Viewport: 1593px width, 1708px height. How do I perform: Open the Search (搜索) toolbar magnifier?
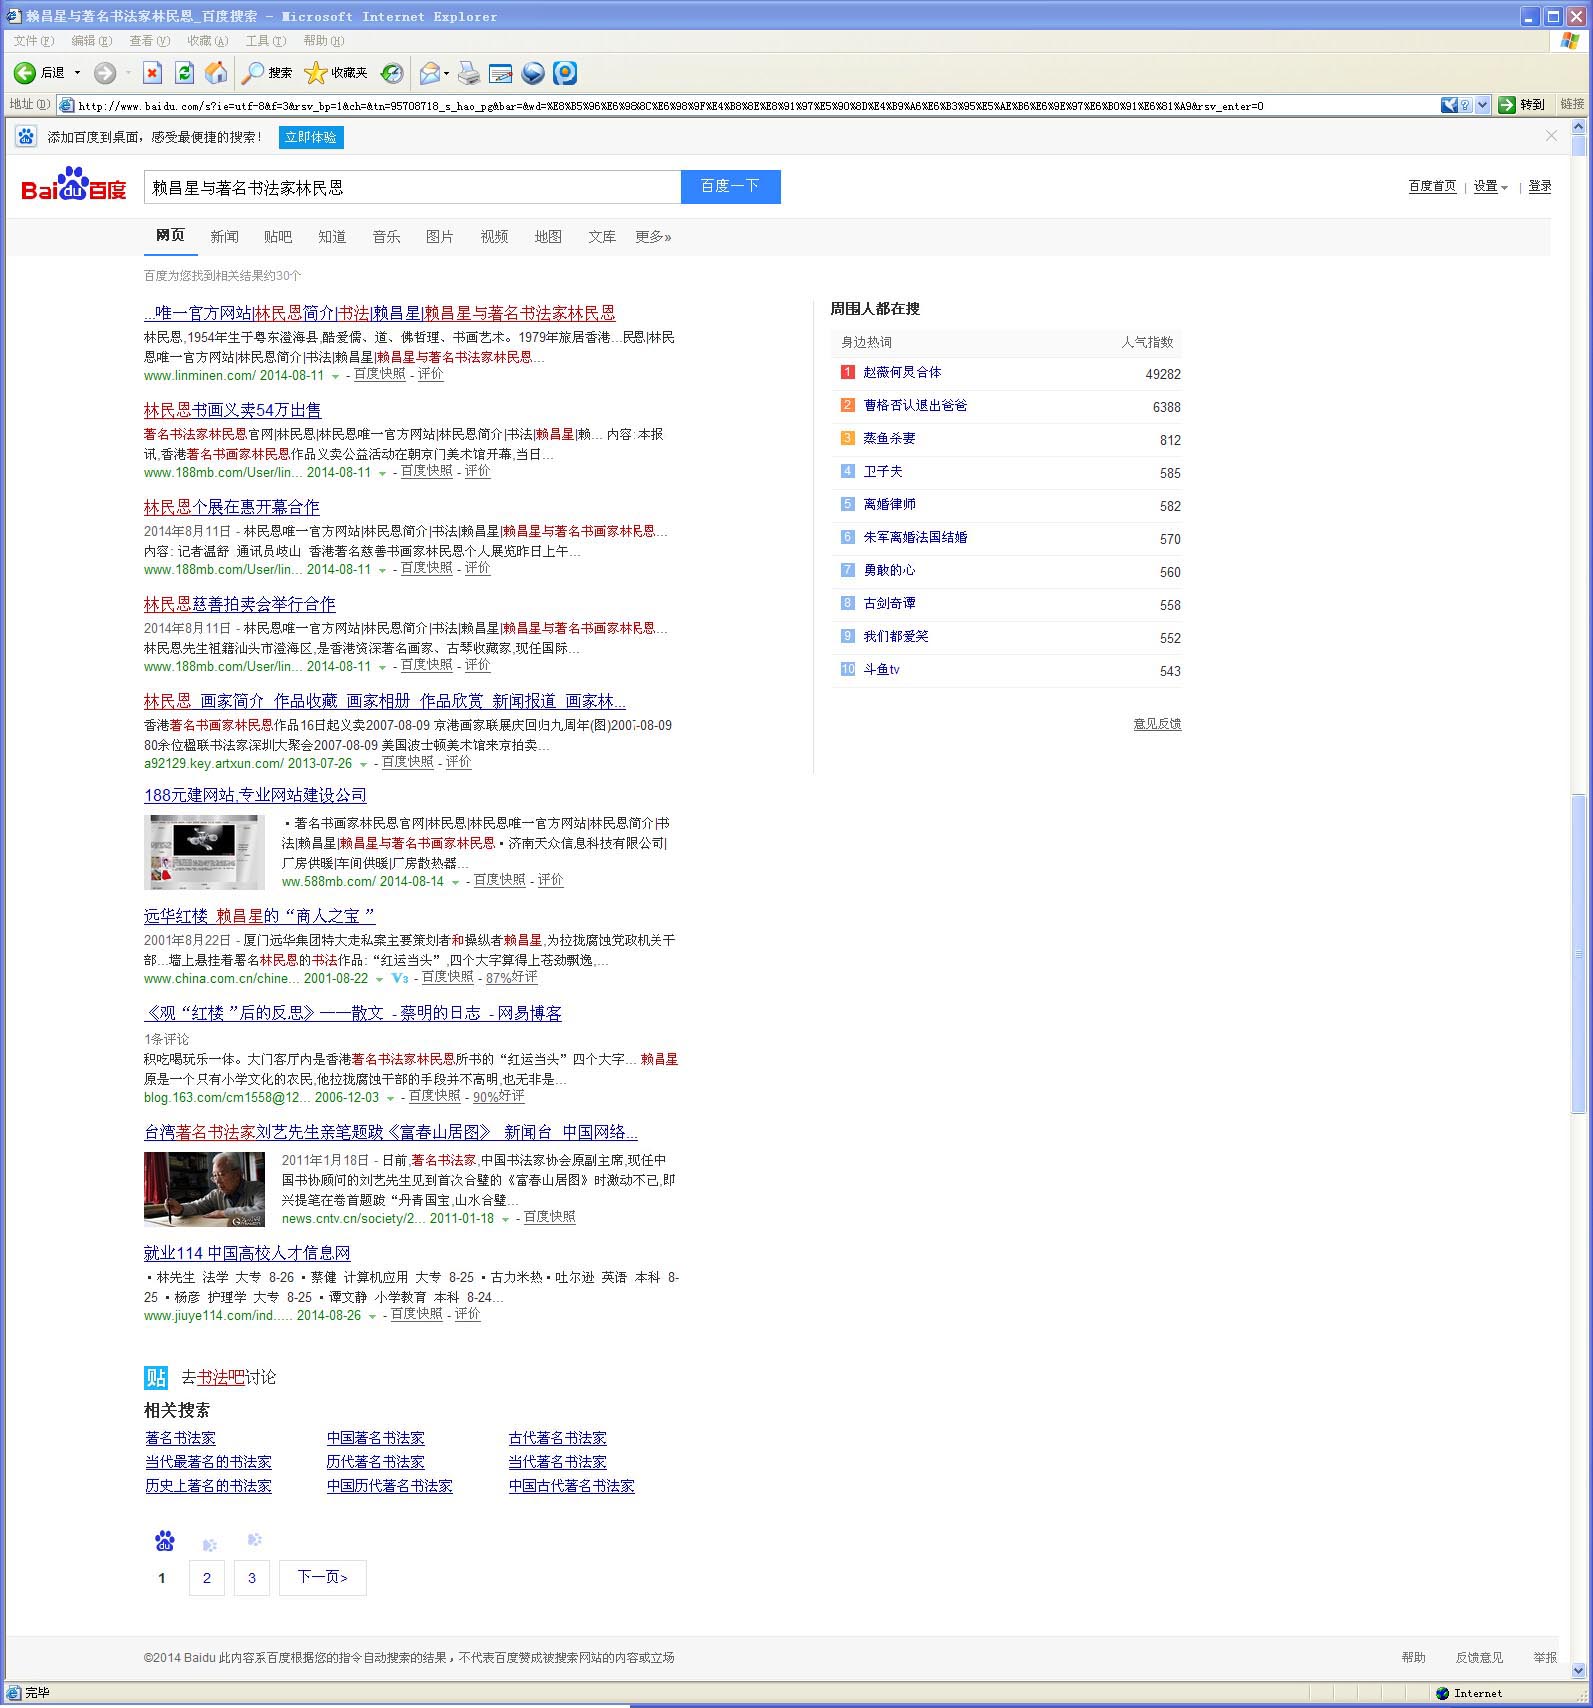[x=253, y=73]
